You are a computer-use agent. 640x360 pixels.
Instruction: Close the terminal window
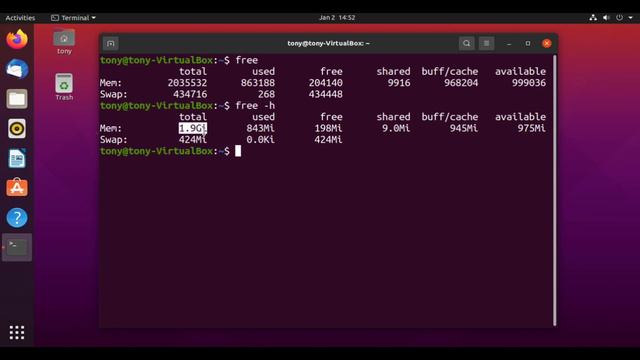pos(547,43)
